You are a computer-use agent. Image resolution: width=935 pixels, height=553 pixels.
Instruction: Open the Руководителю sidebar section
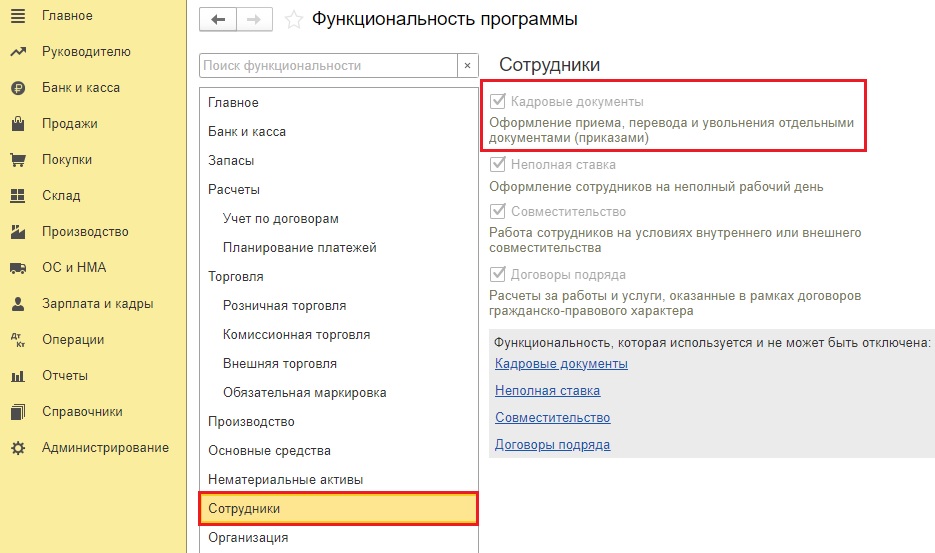(x=86, y=52)
